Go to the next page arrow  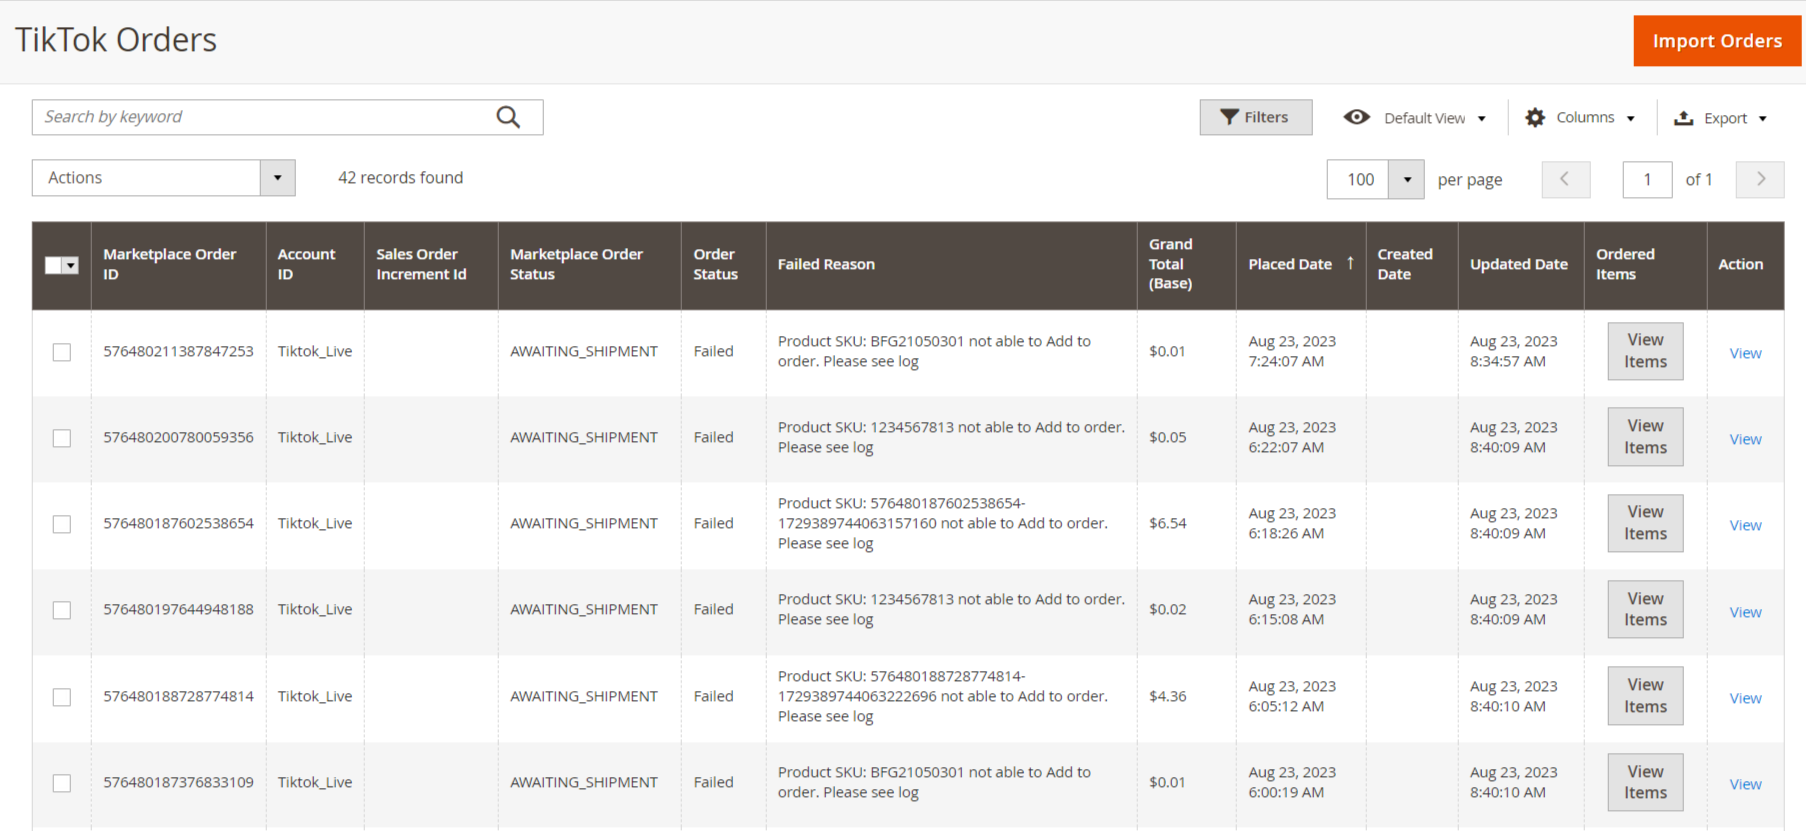point(1760,179)
